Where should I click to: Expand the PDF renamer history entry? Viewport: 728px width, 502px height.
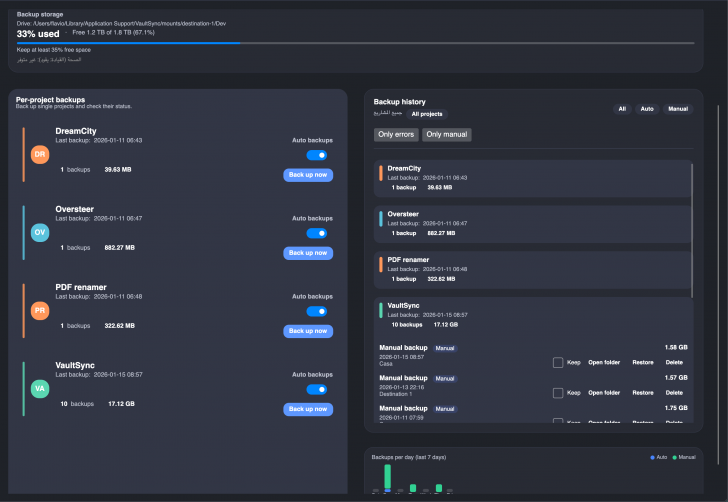point(533,270)
